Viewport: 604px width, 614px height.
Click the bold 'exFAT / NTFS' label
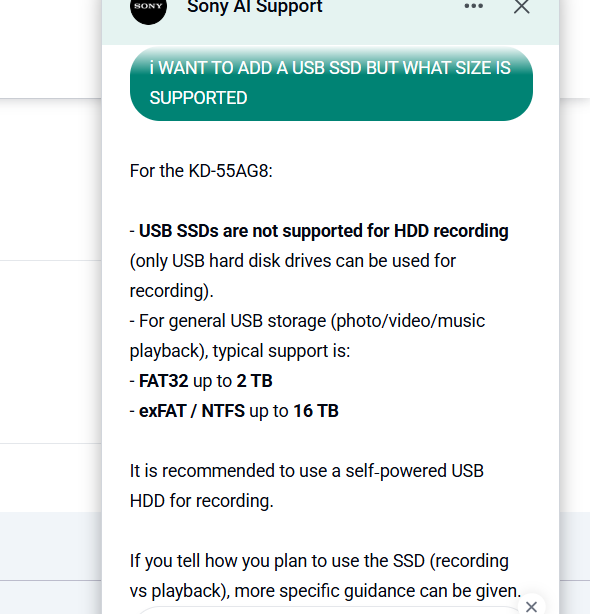[192, 411]
